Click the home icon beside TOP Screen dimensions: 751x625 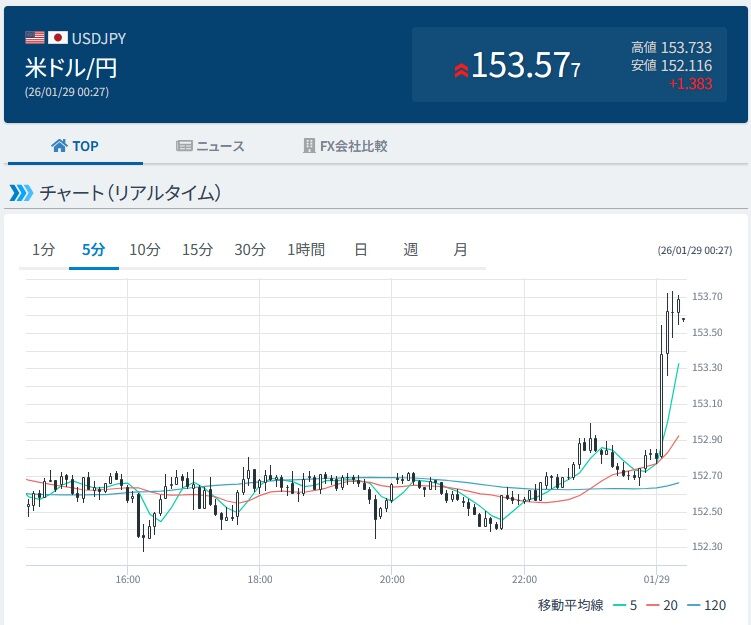pos(59,146)
